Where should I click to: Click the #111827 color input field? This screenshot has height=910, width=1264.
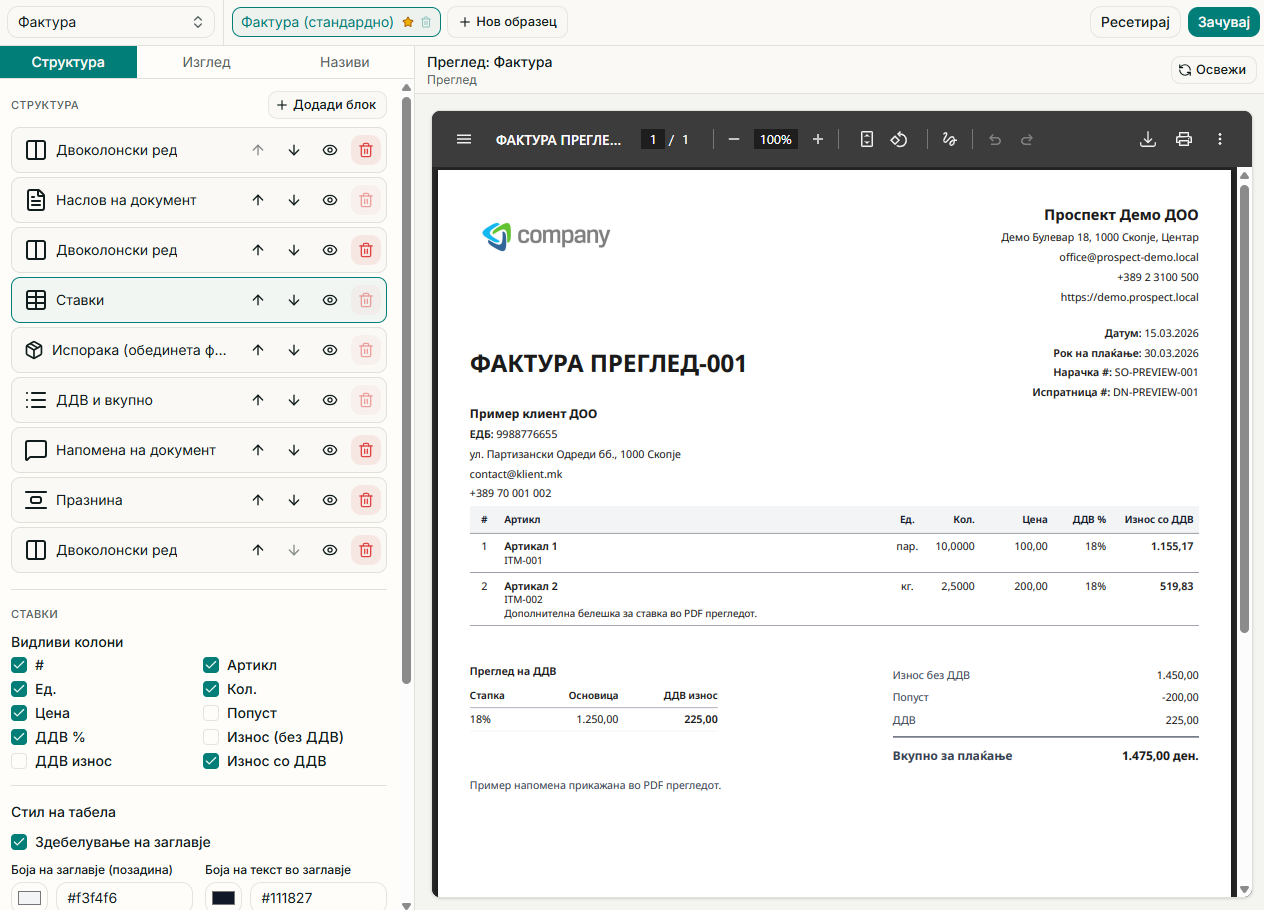point(318,897)
